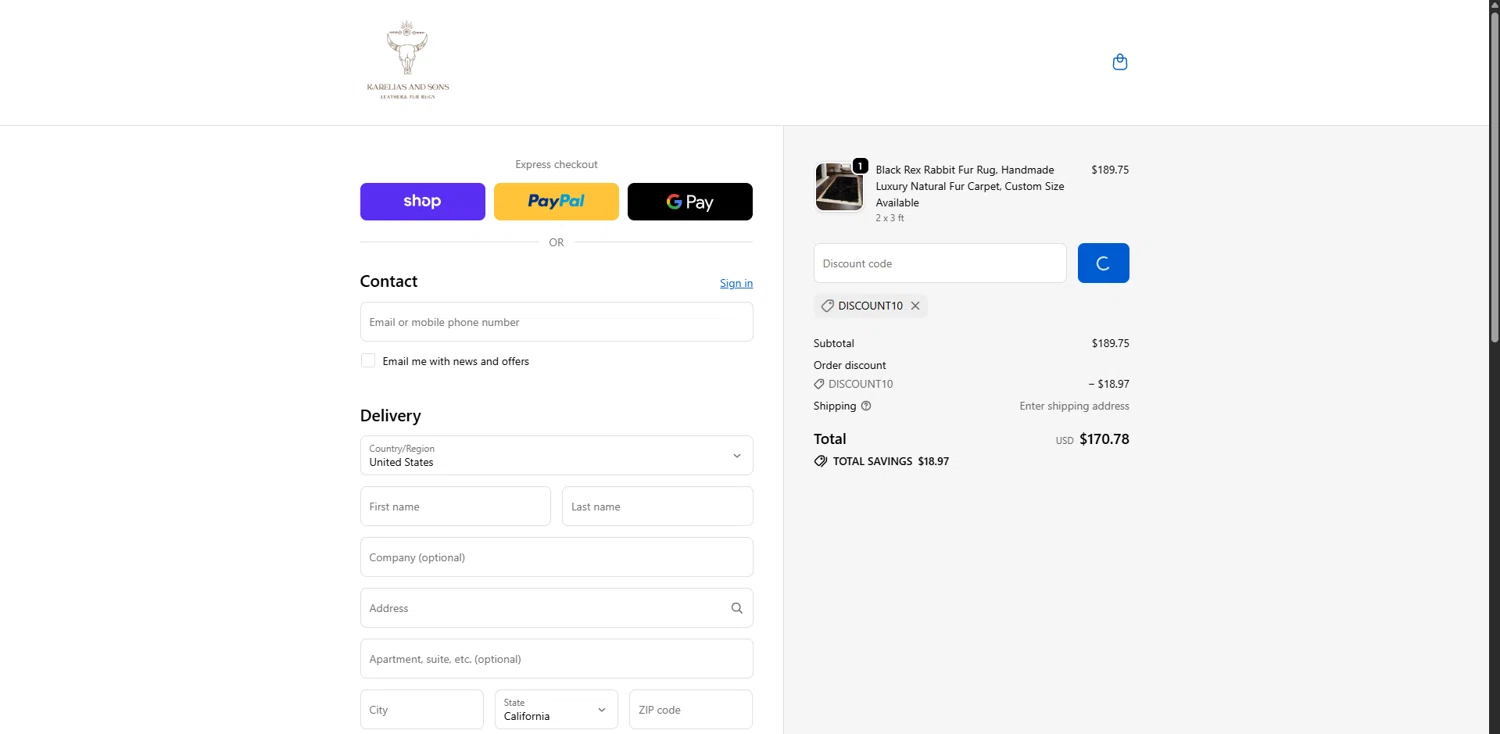Remove the DISCOUNT10 code tag
The width and height of the screenshot is (1500, 734).
click(915, 306)
